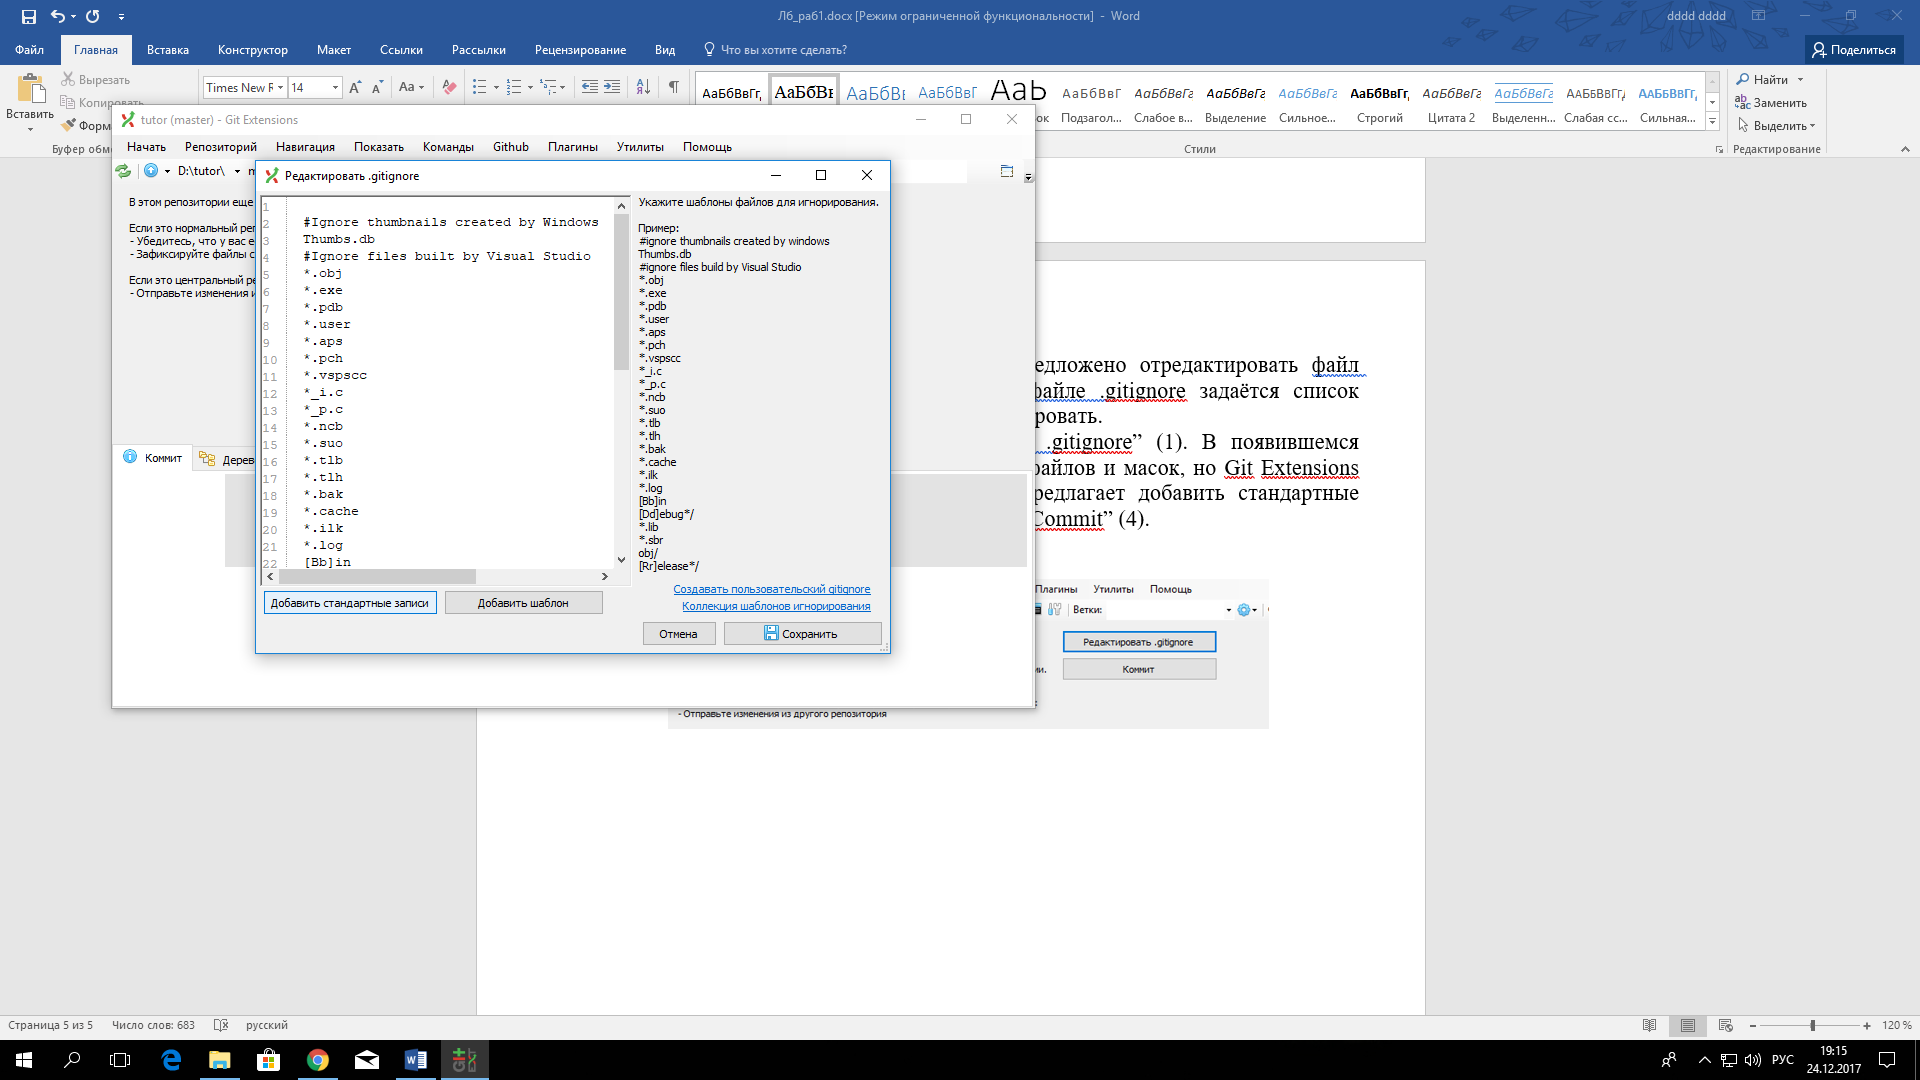The width and height of the screenshot is (1920, 1080).
Task: Expand Word styles gallery more arrow
Action: (1712, 121)
